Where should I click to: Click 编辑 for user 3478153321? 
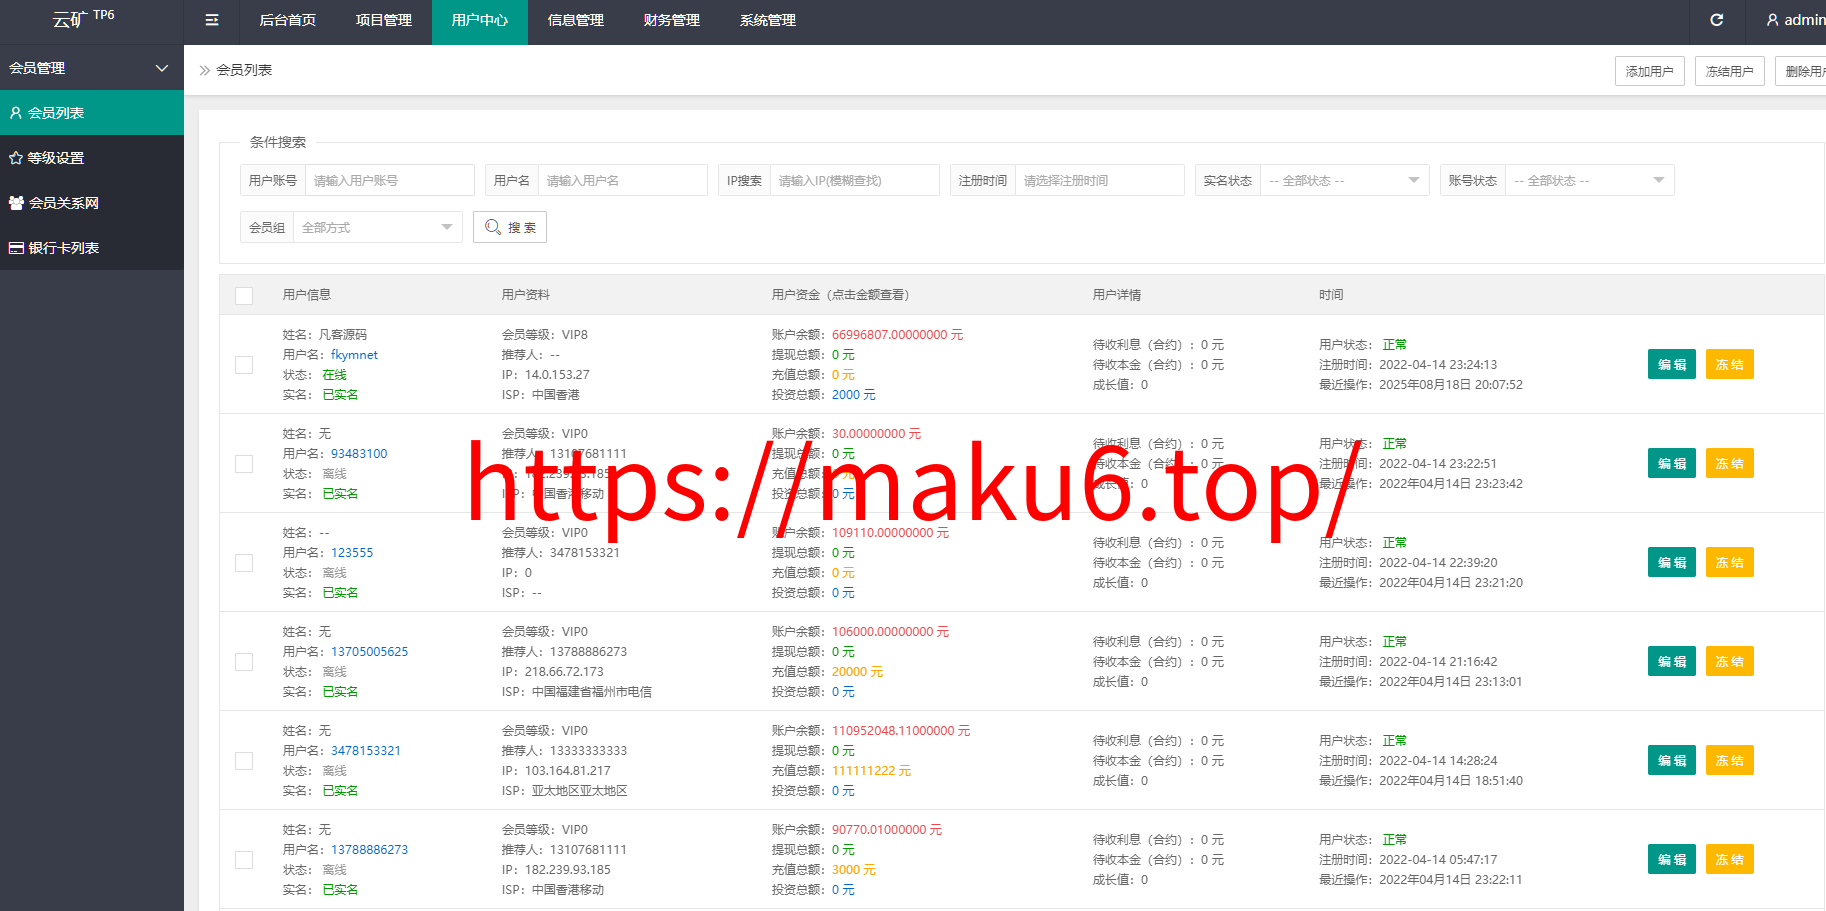1672,760
